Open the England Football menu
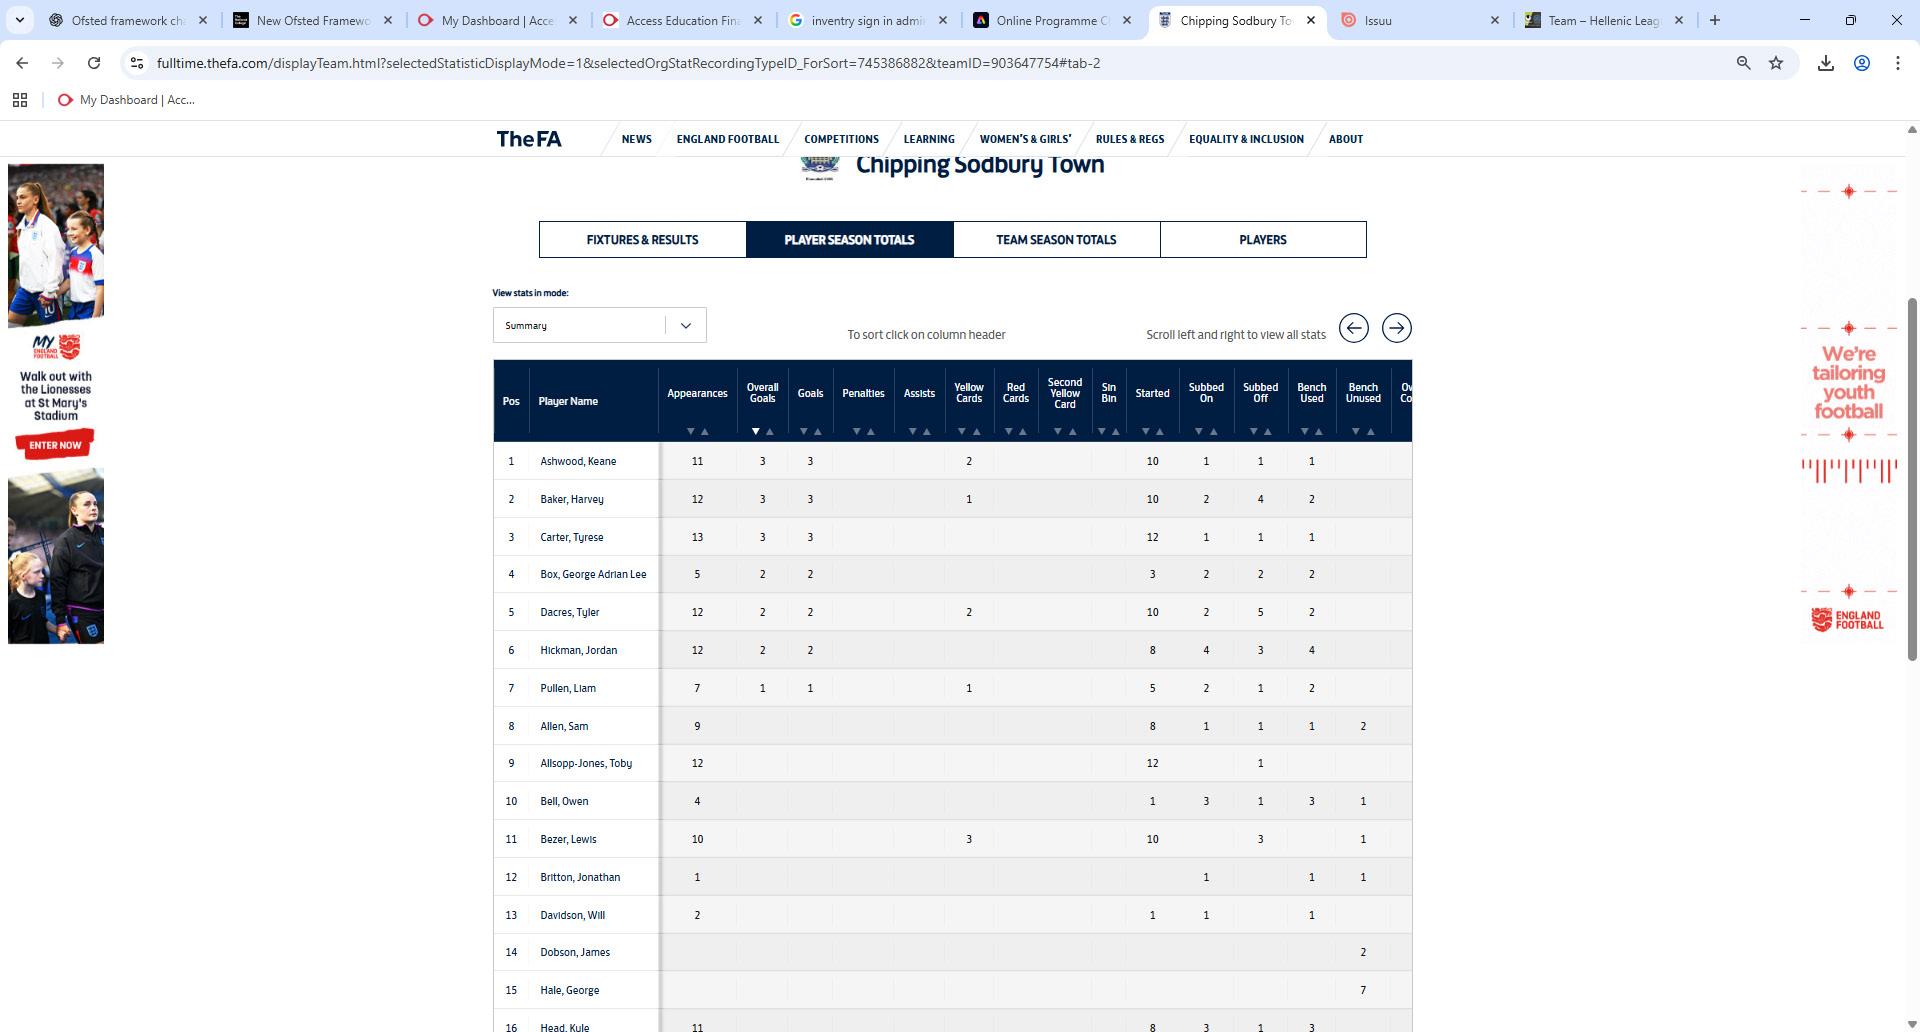 pos(727,139)
